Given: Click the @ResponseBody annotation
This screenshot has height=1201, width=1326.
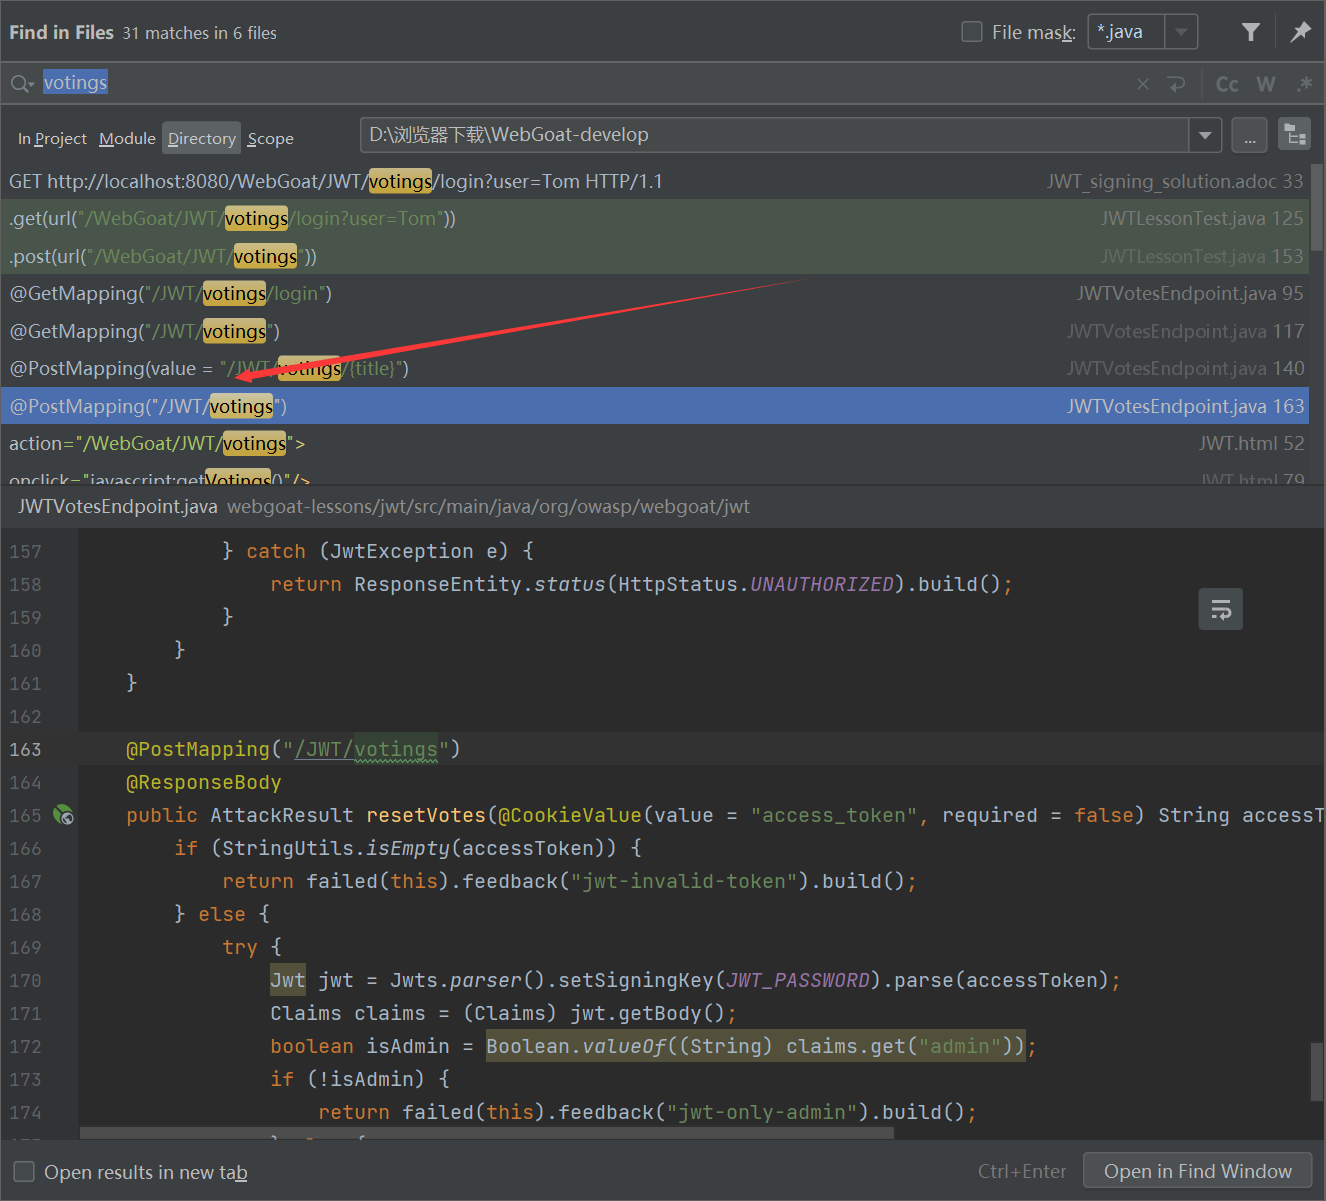Looking at the screenshot, I should tap(204, 782).
